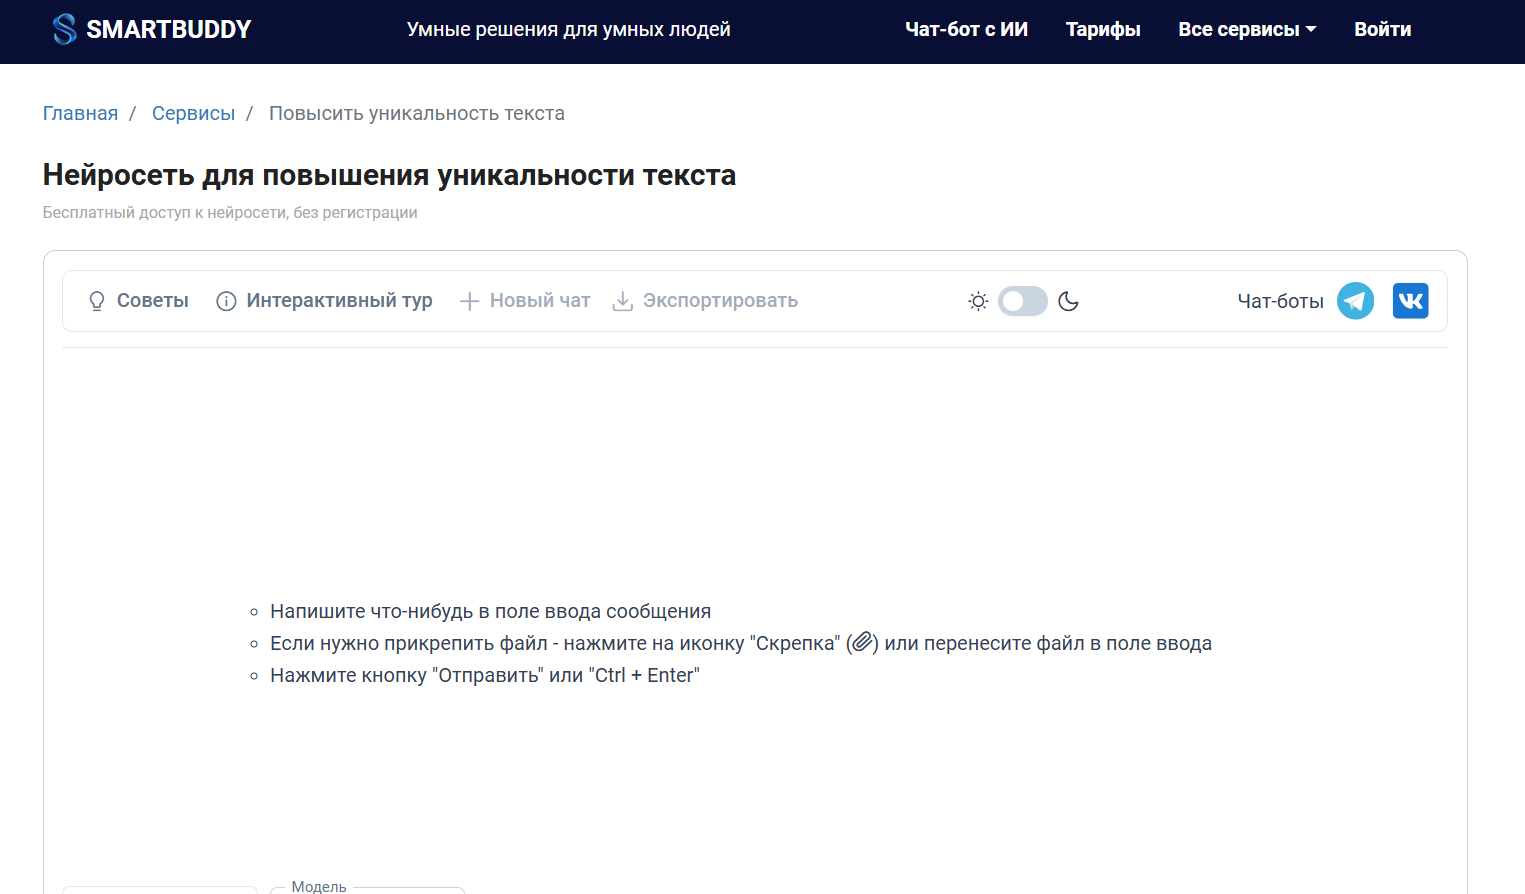Create a Новый чат with the plus icon
This screenshot has width=1525, height=894.
click(525, 301)
